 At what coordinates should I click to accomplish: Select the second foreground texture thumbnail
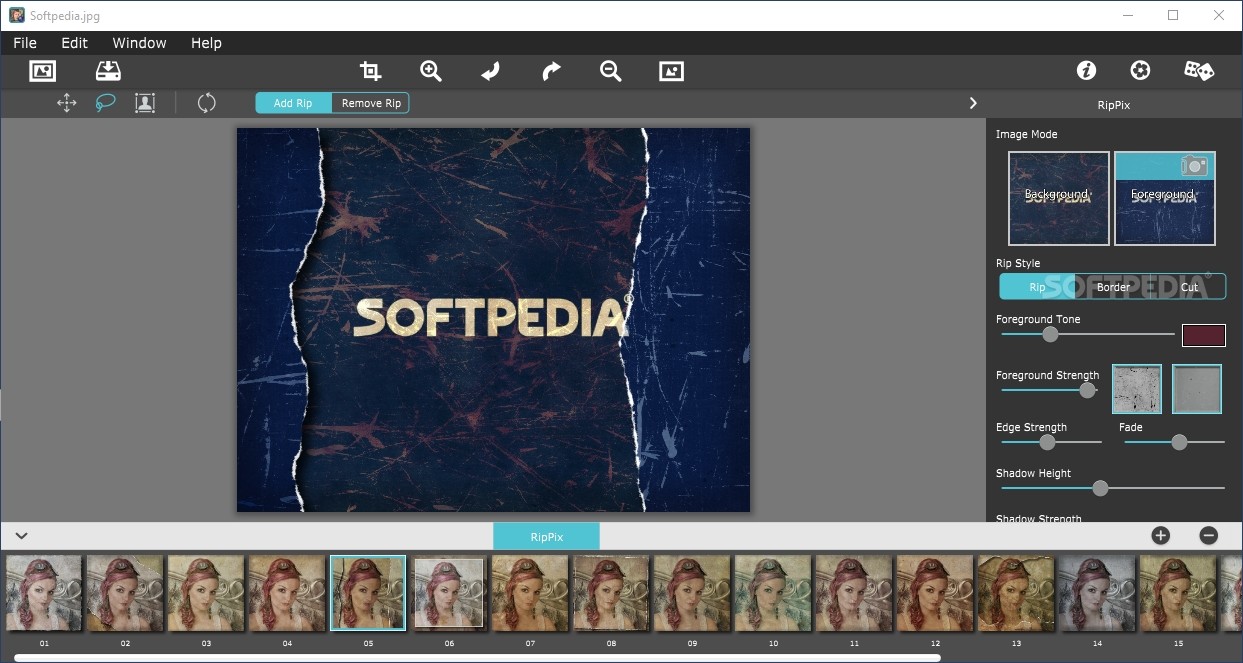pyautogui.click(x=1197, y=389)
